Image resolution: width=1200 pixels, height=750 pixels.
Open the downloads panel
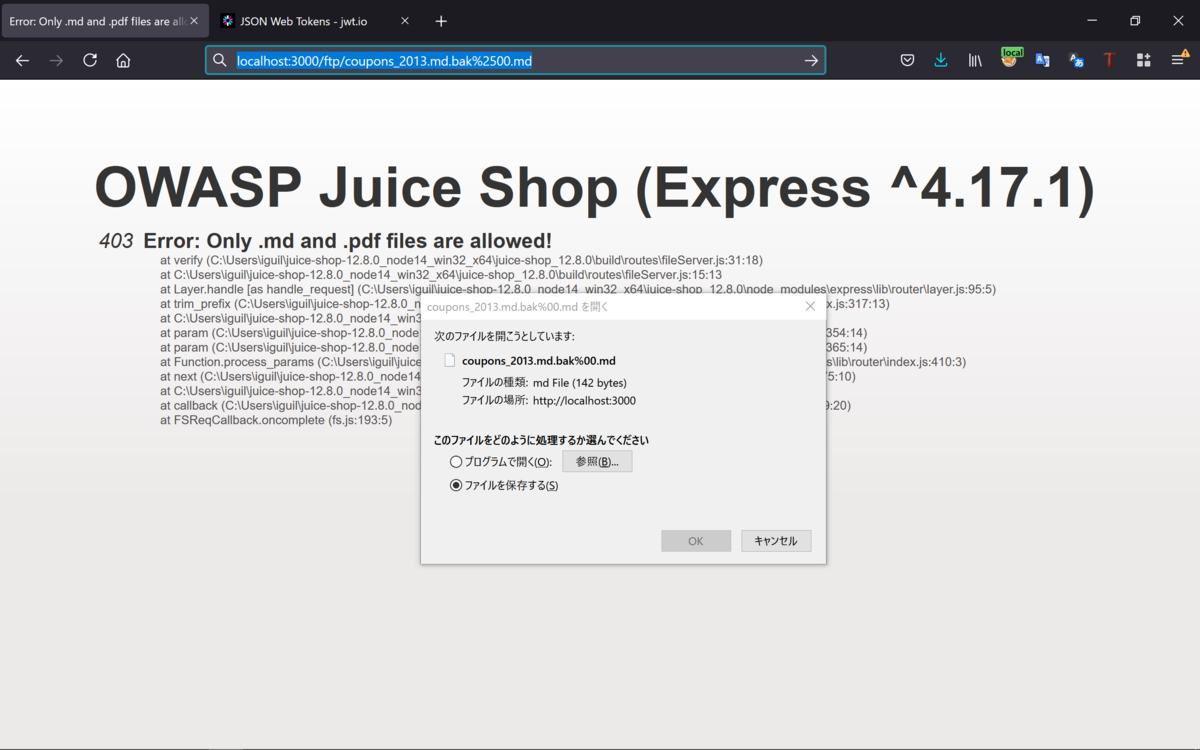click(941, 60)
